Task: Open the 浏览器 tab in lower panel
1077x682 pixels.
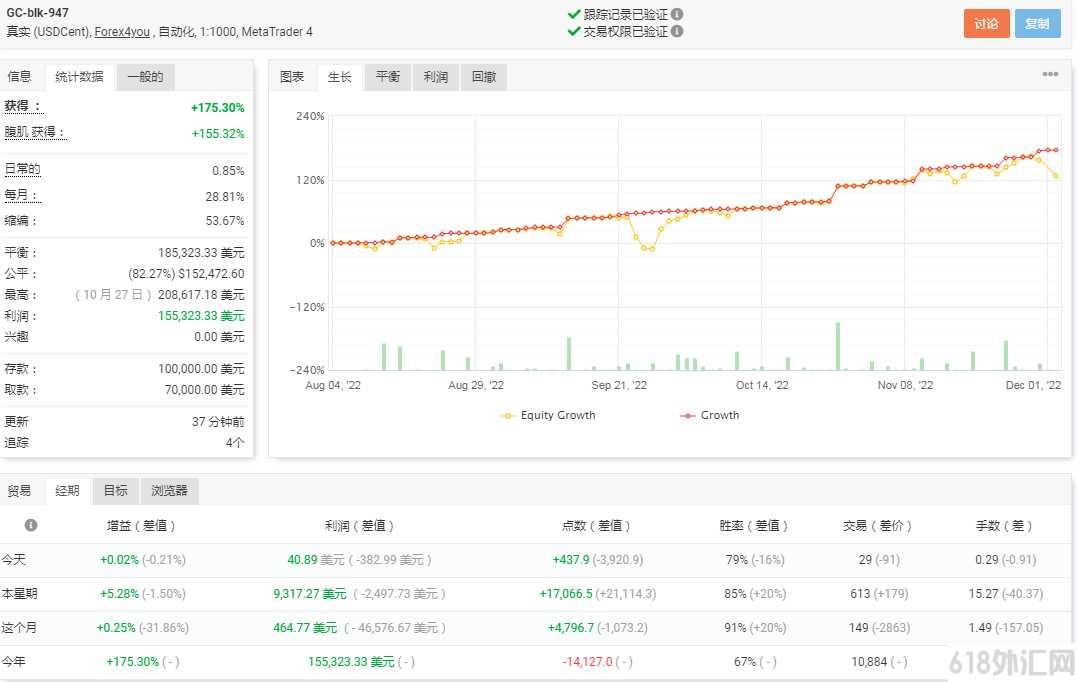Action: click(x=169, y=490)
